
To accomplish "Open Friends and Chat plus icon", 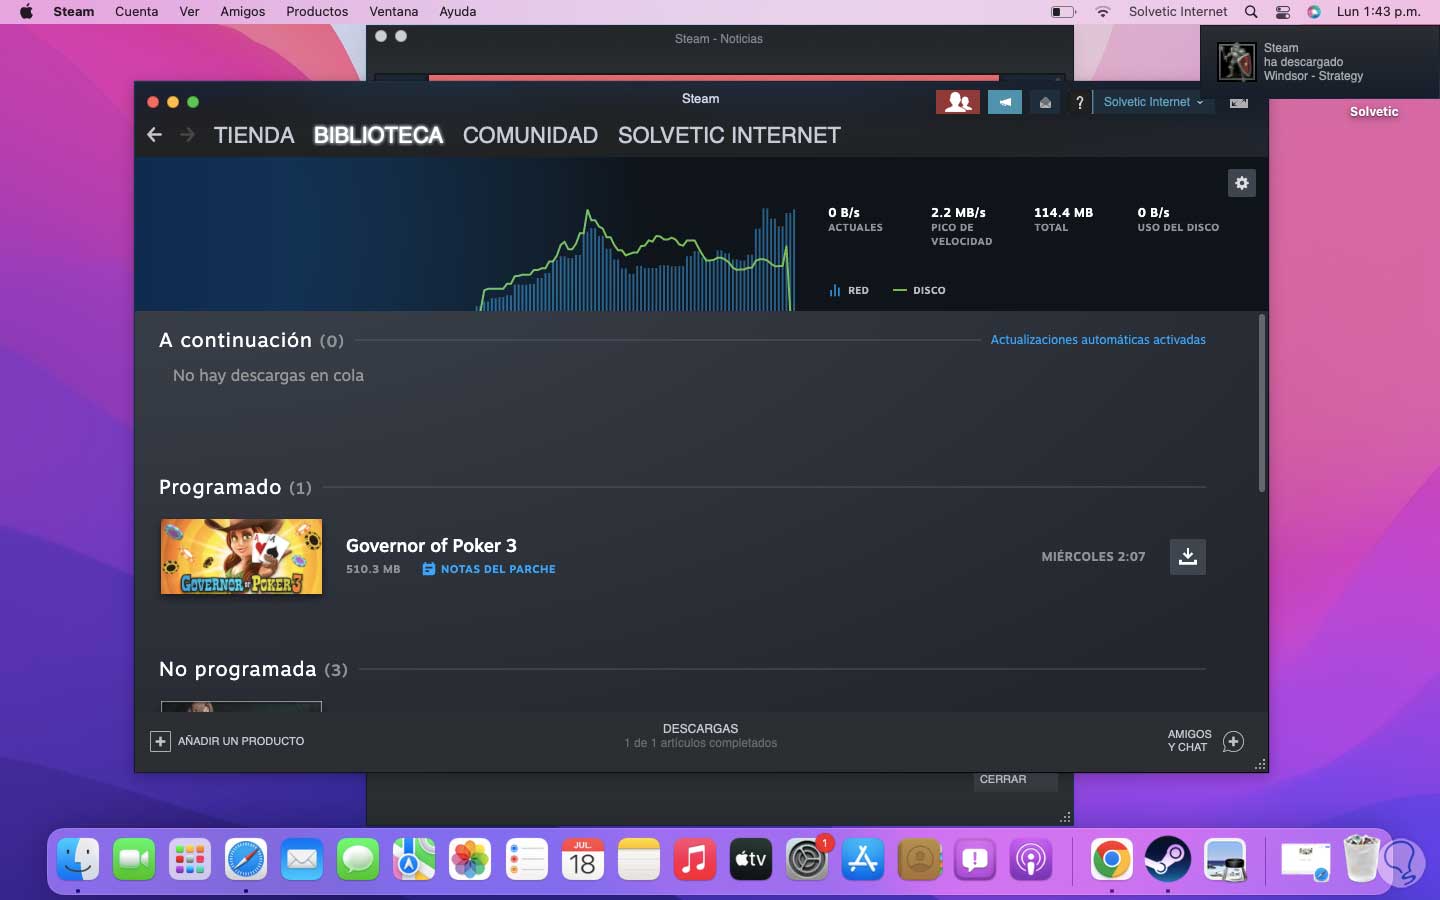I will (x=1234, y=741).
